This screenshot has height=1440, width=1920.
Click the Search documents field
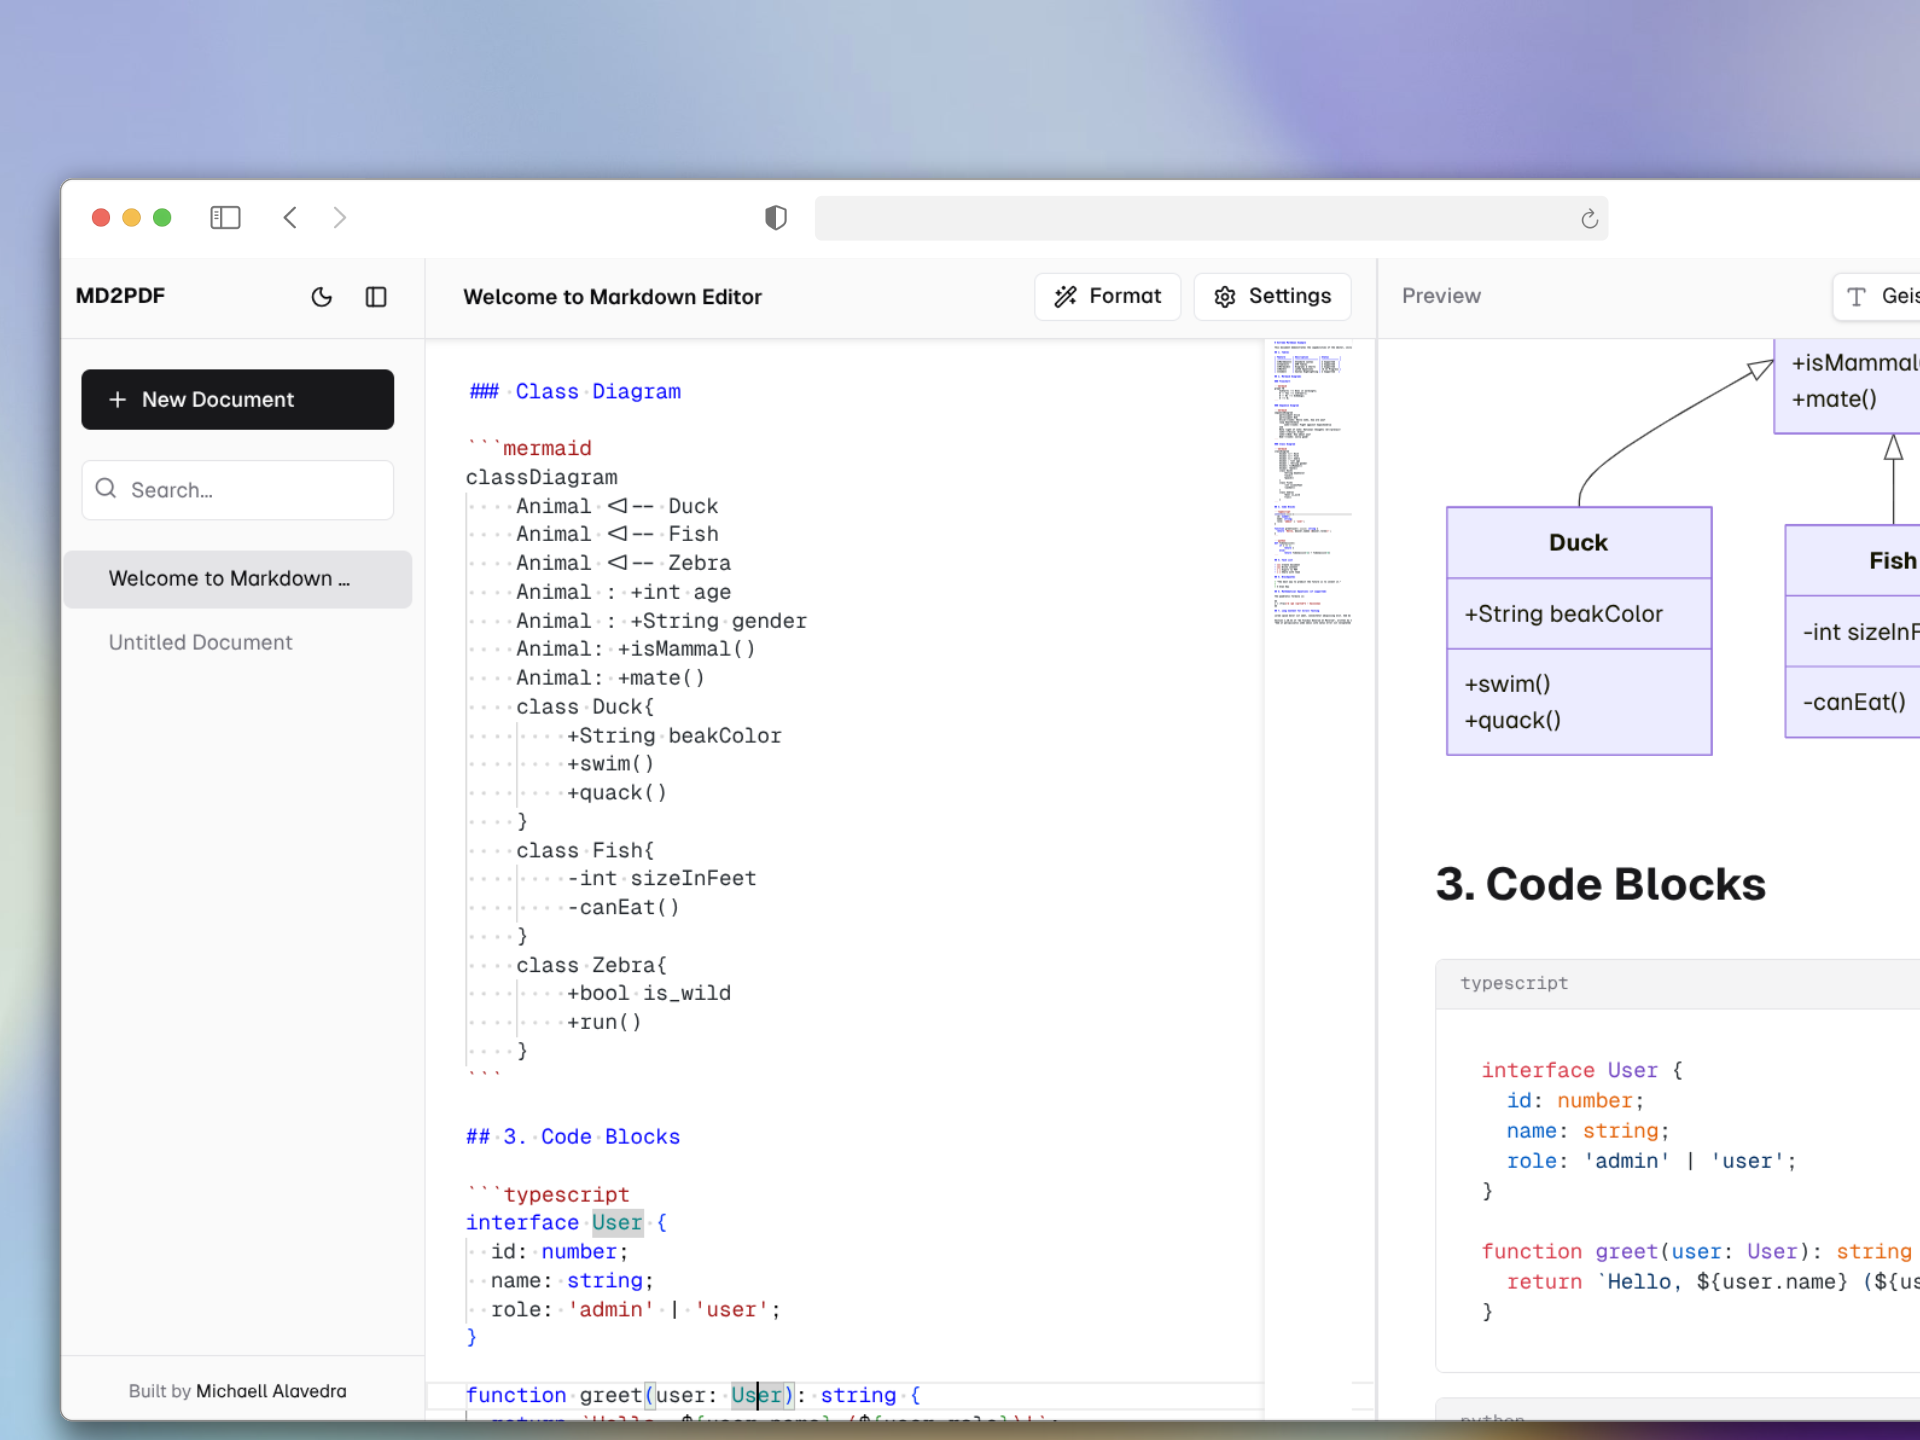pyautogui.click(x=238, y=490)
